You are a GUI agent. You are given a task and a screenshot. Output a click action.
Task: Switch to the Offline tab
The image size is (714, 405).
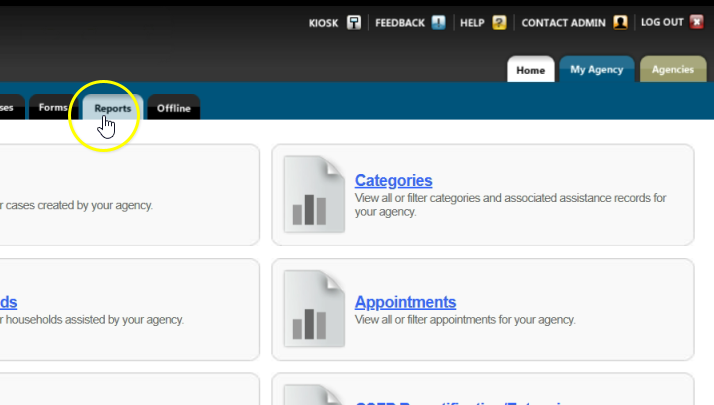pos(173,108)
